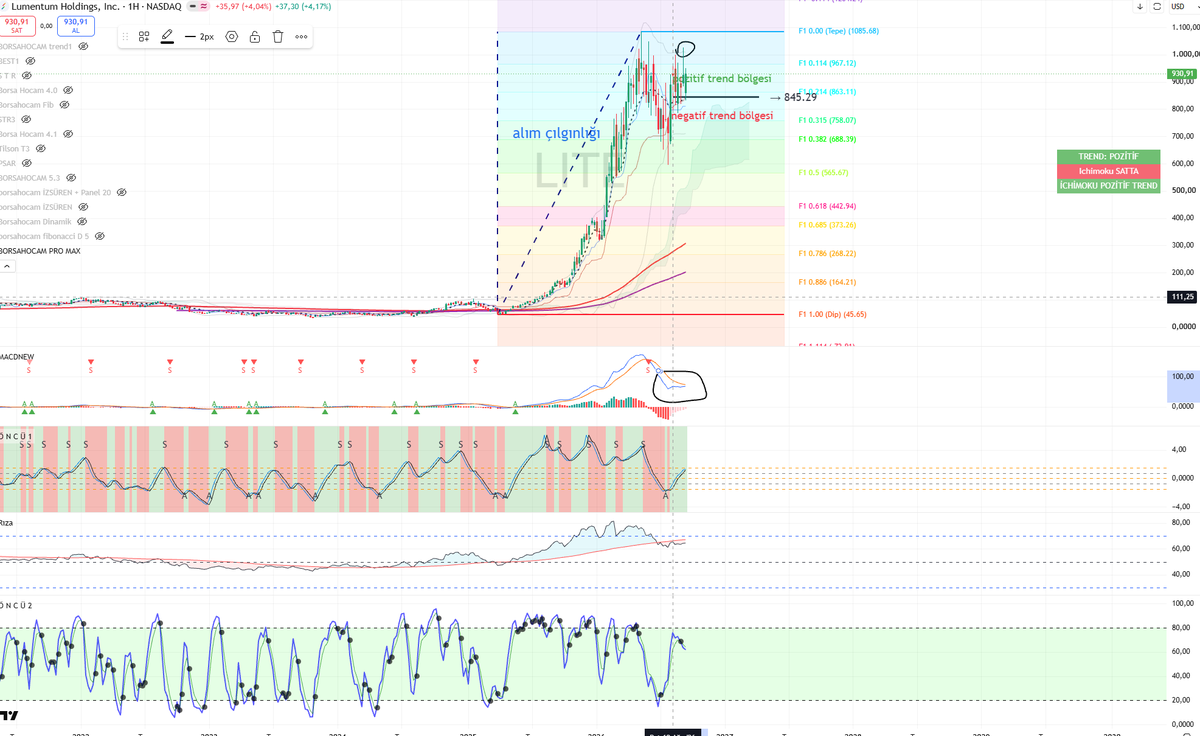Open the drawing templates icon in floating toolbar

coord(144,37)
